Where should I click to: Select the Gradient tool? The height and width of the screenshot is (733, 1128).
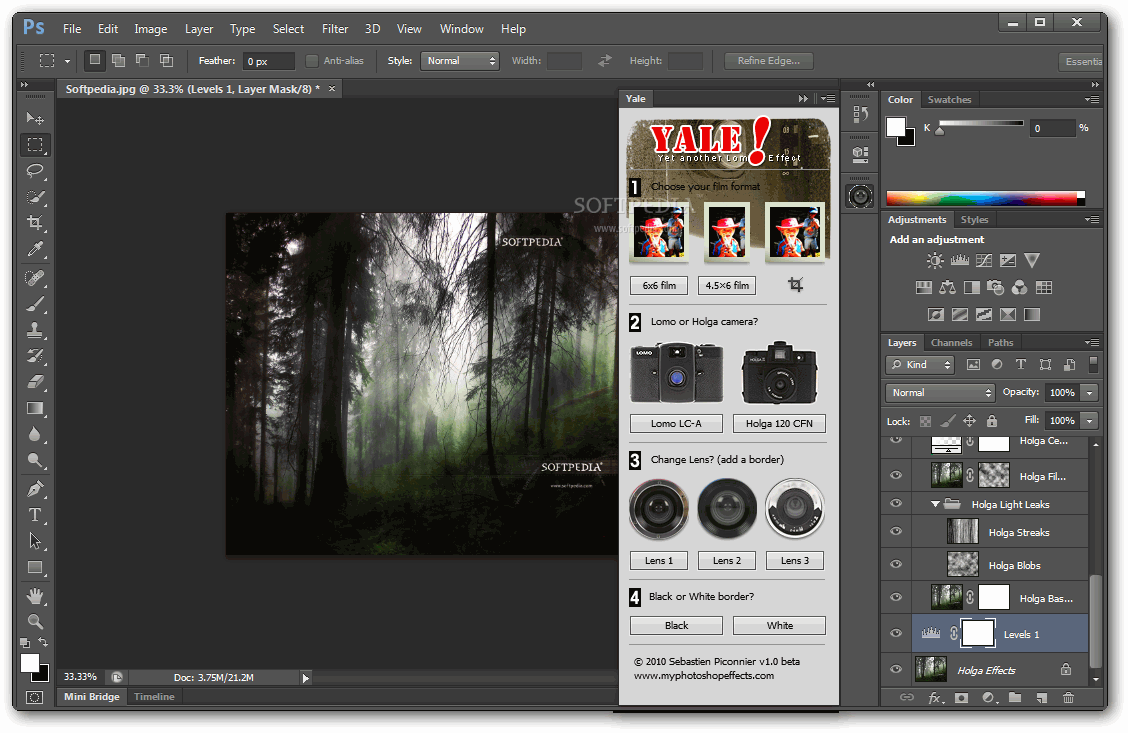click(35, 409)
